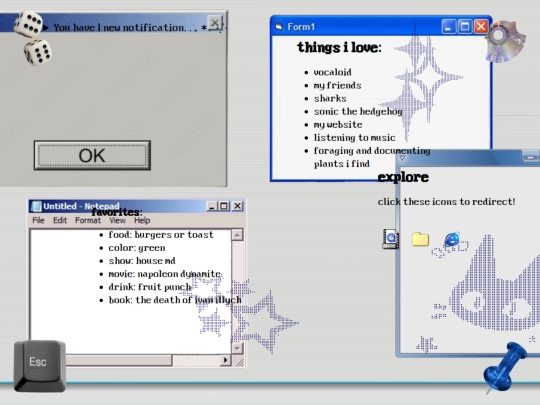Click 'You have 1 new notification' title text
This screenshot has height=405, width=540.
pyautogui.click(x=120, y=28)
